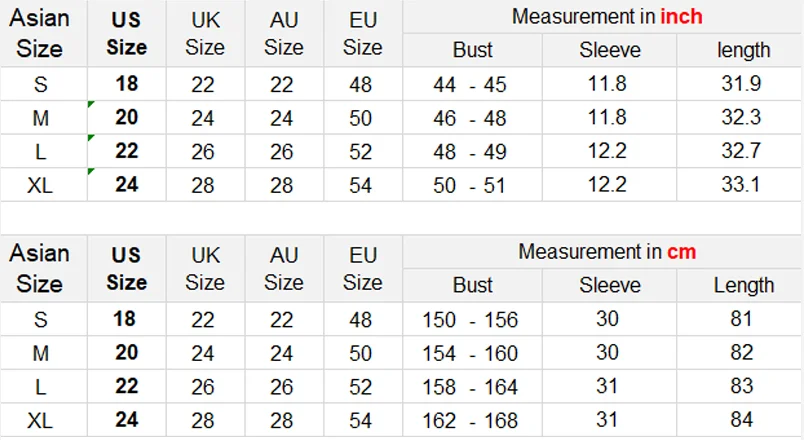Click the Asian Size header in the inch table

pyautogui.click(x=39, y=33)
